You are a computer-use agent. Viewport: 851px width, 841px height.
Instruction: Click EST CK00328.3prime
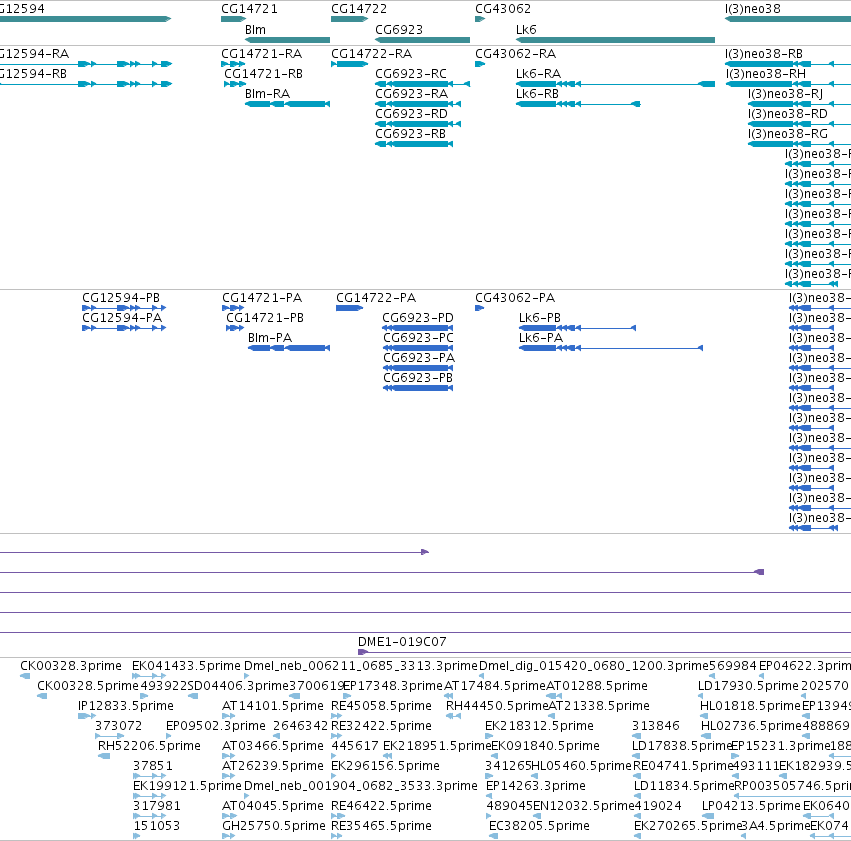(x=71, y=666)
